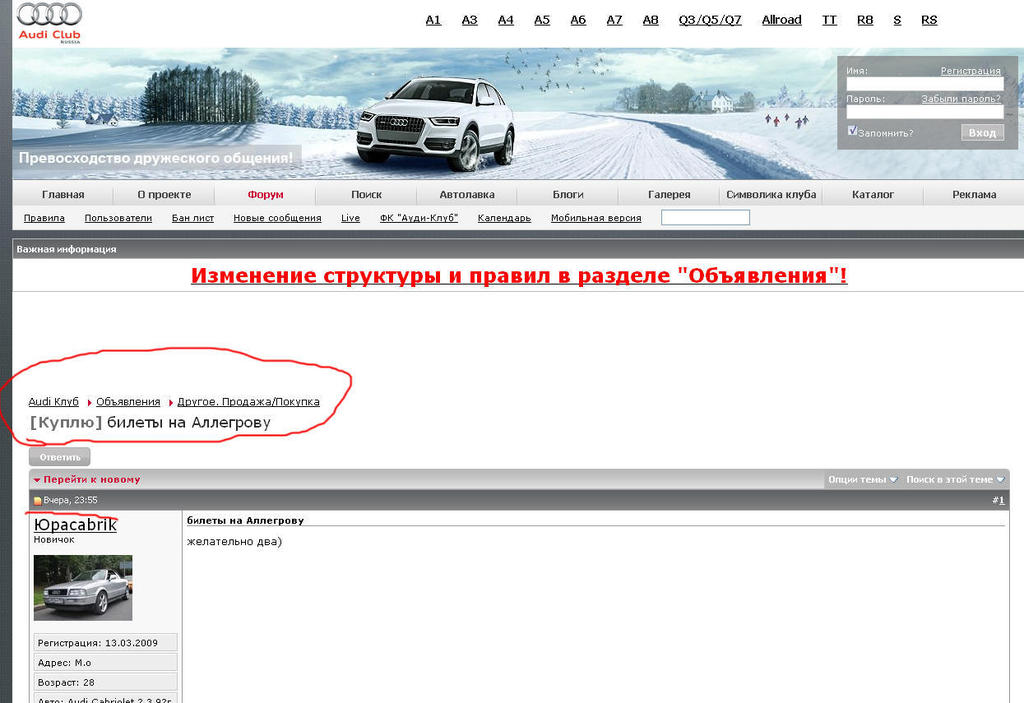This screenshot has height=703, width=1024.
Task: Click the search box near Мобильная версия
Action: [x=705, y=217]
